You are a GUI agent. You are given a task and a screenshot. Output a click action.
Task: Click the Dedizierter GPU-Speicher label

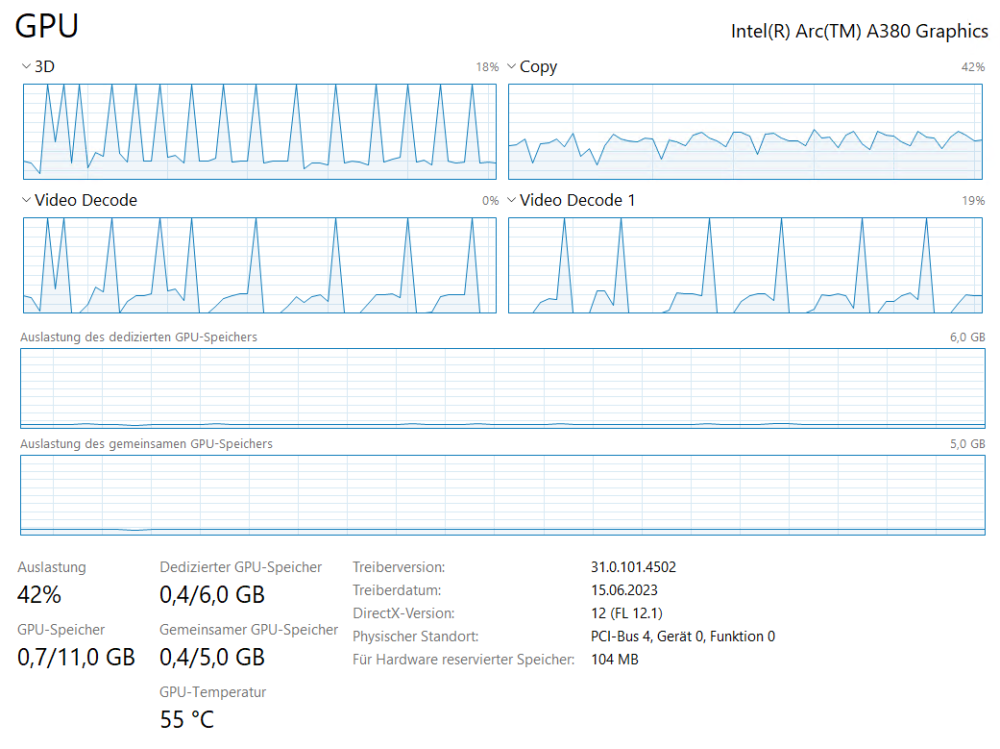240,567
